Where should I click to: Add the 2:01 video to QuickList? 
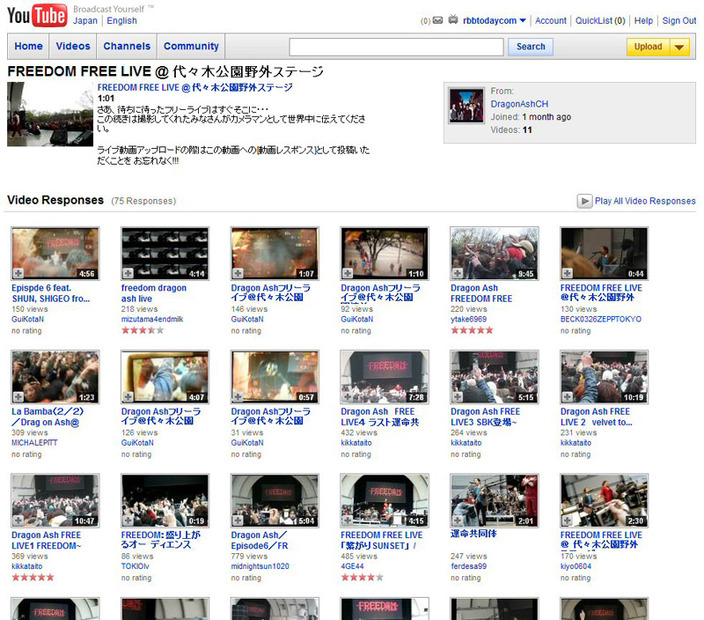457,520
